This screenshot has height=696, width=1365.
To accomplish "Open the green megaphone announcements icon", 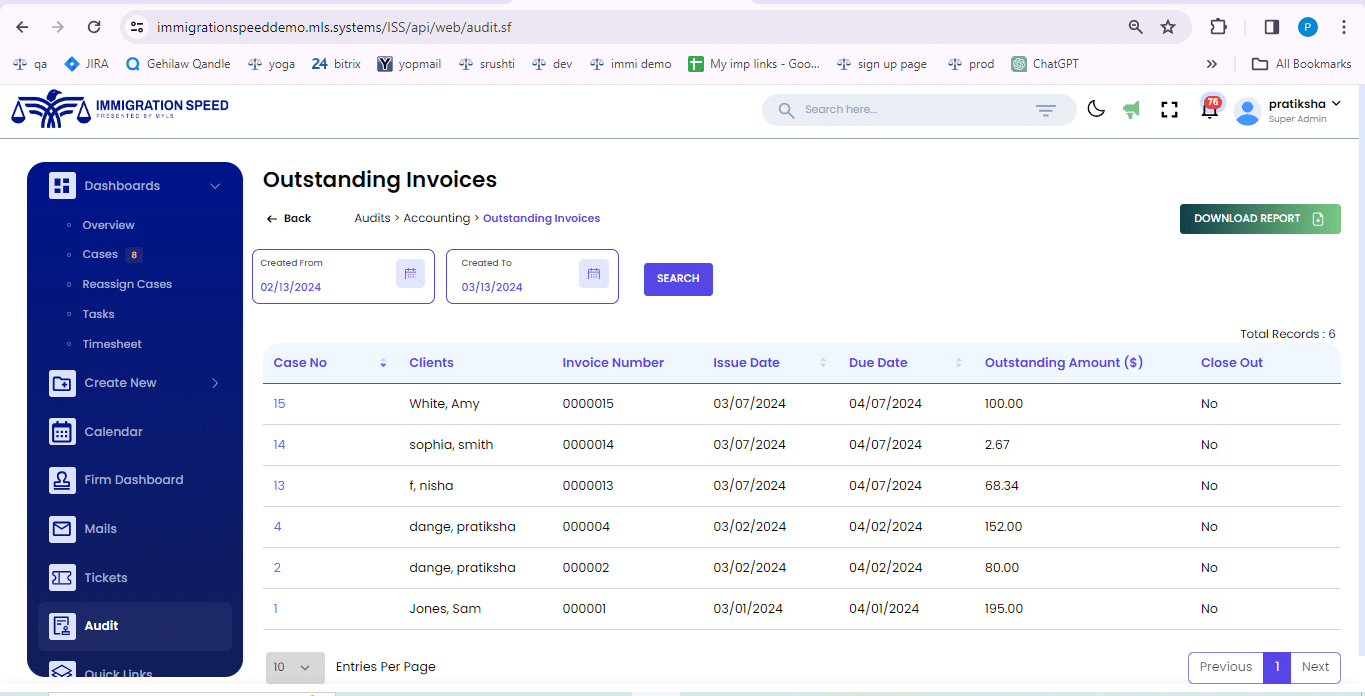I will 1131,110.
